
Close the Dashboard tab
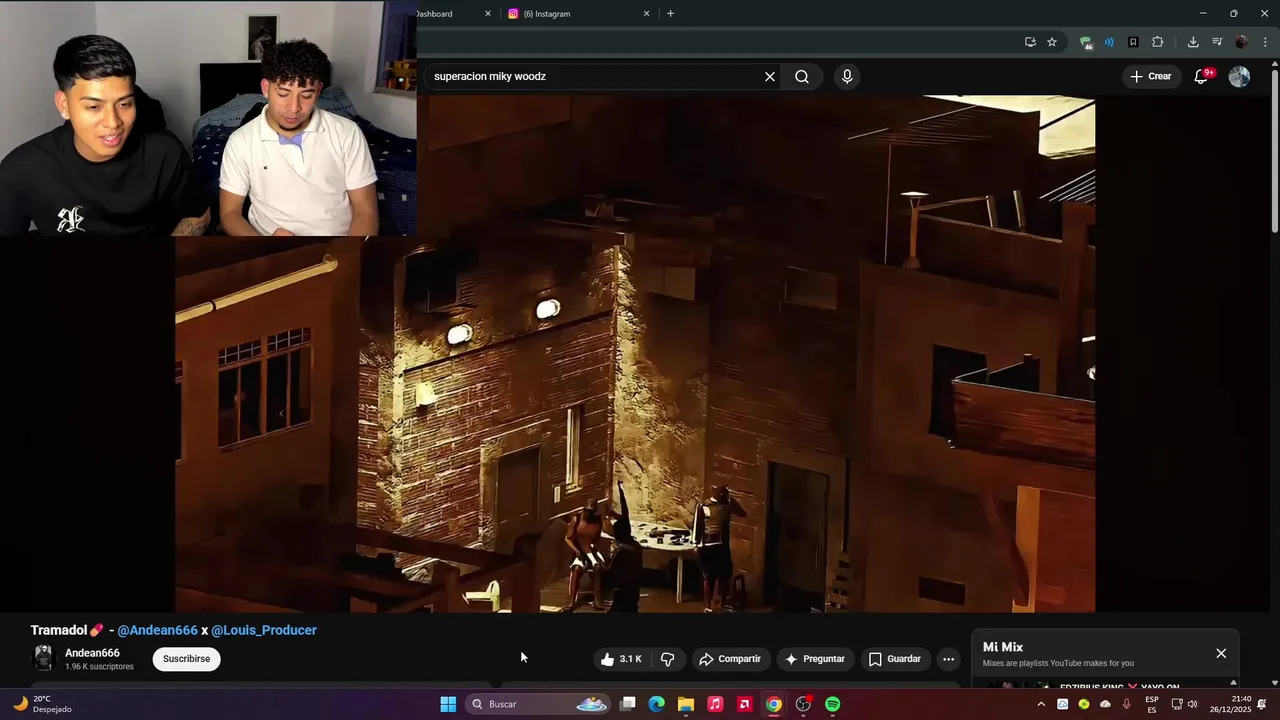tap(488, 14)
